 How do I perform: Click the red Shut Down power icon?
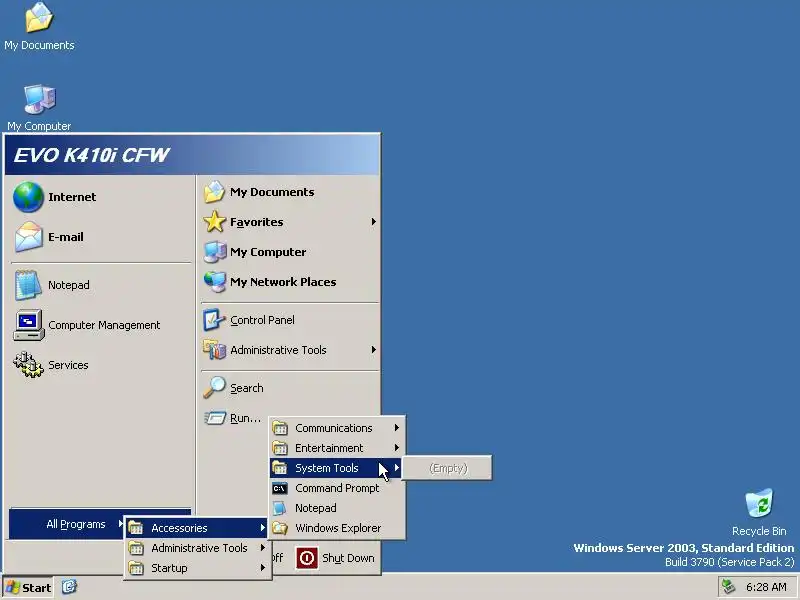click(x=307, y=558)
